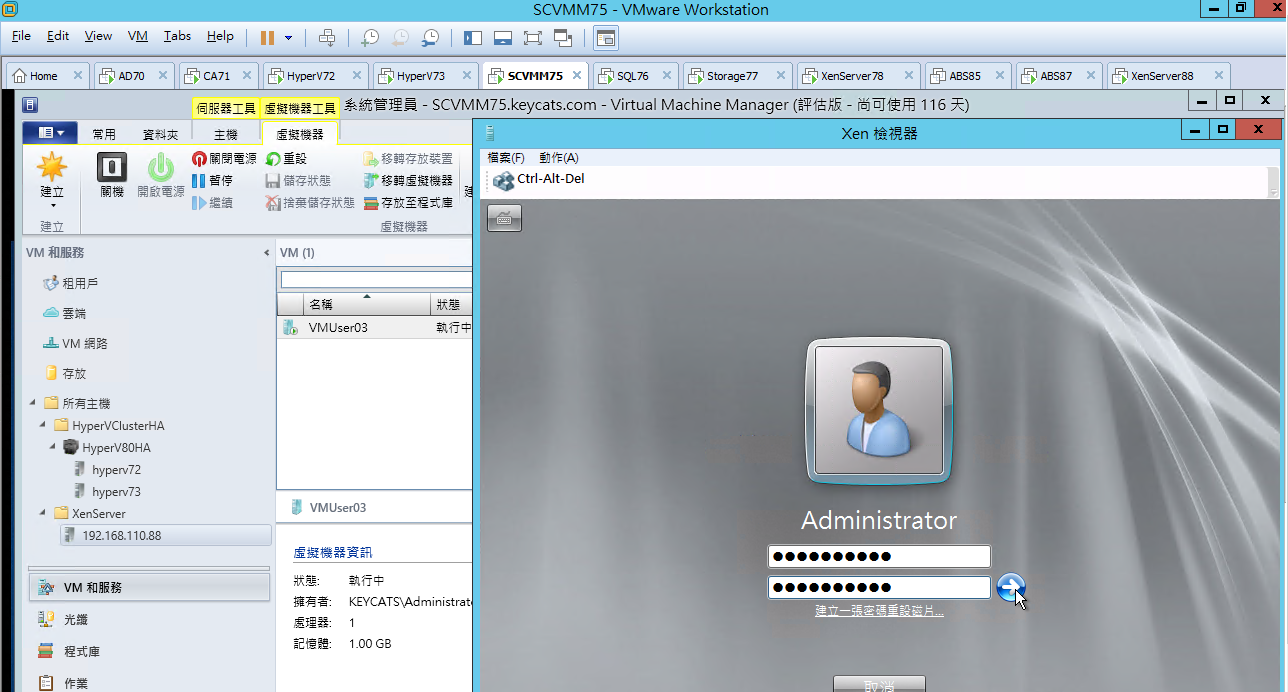Switch to the HyperV72 VMware tab
1288x692 pixels.
(x=316, y=76)
